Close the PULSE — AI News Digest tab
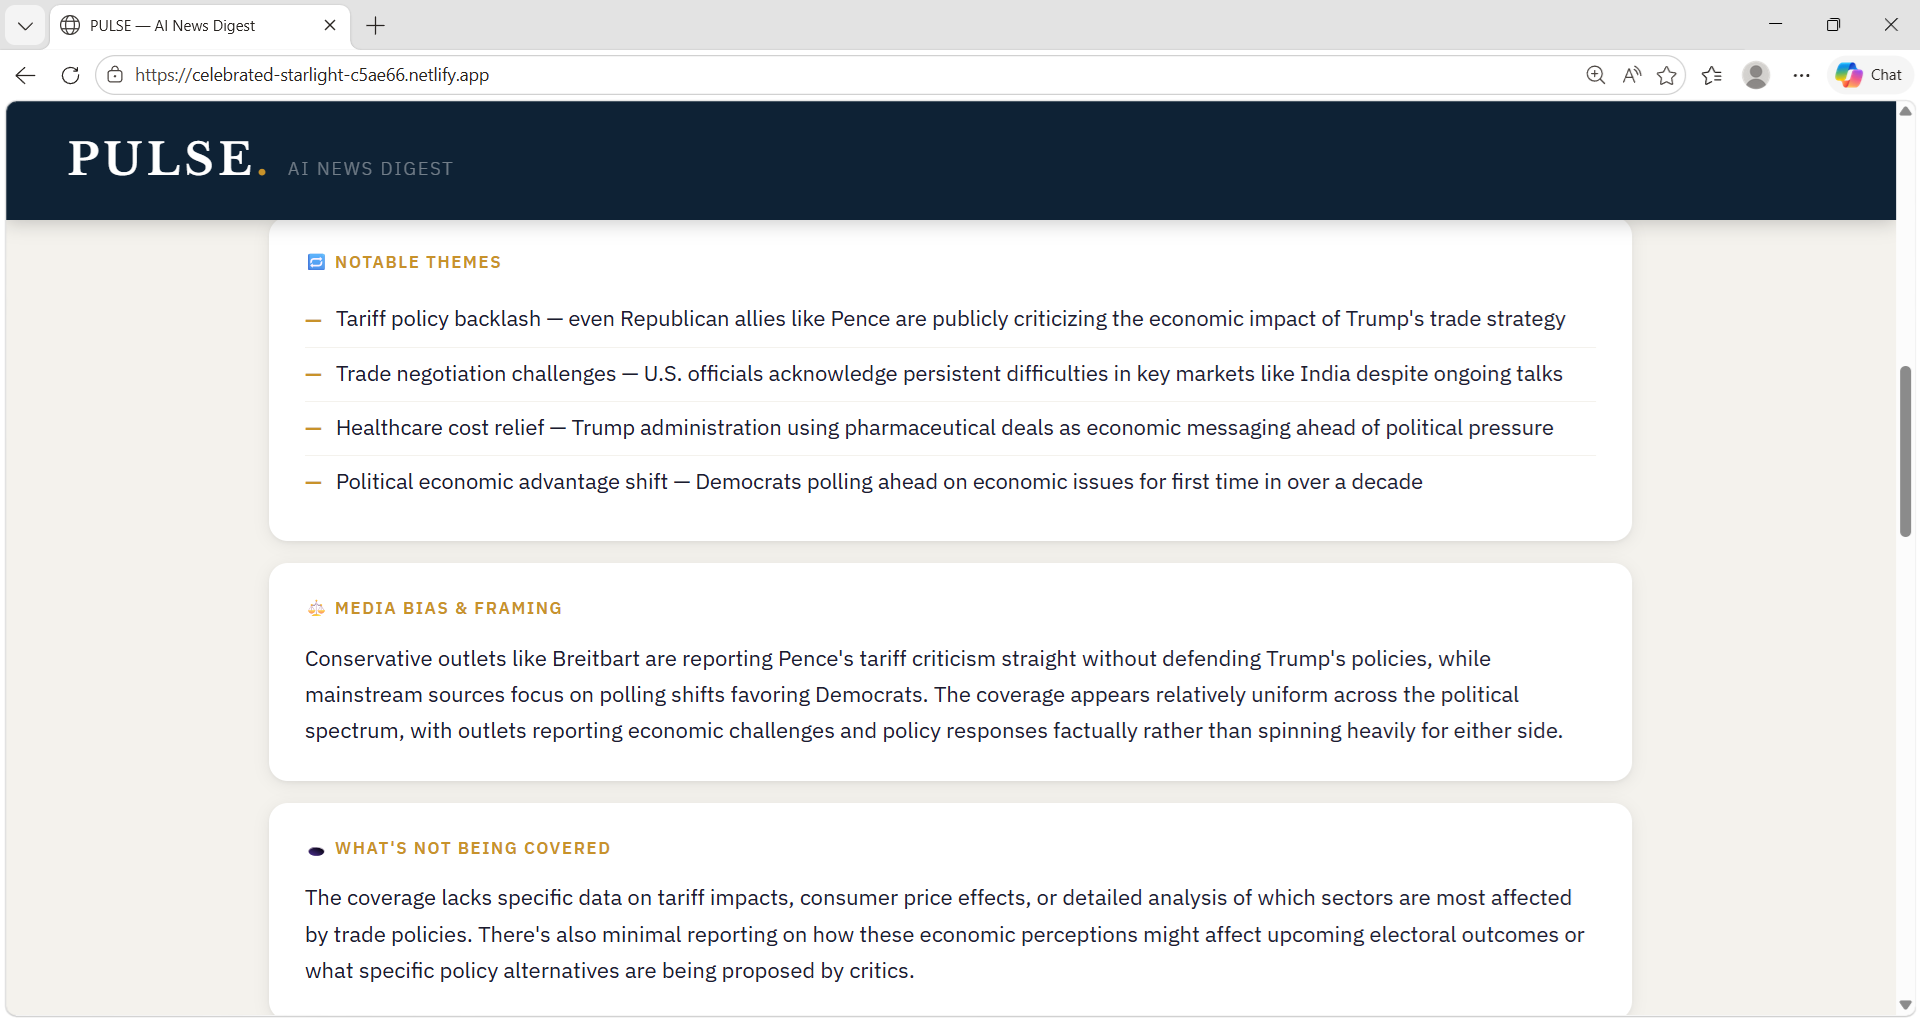 (330, 25)
